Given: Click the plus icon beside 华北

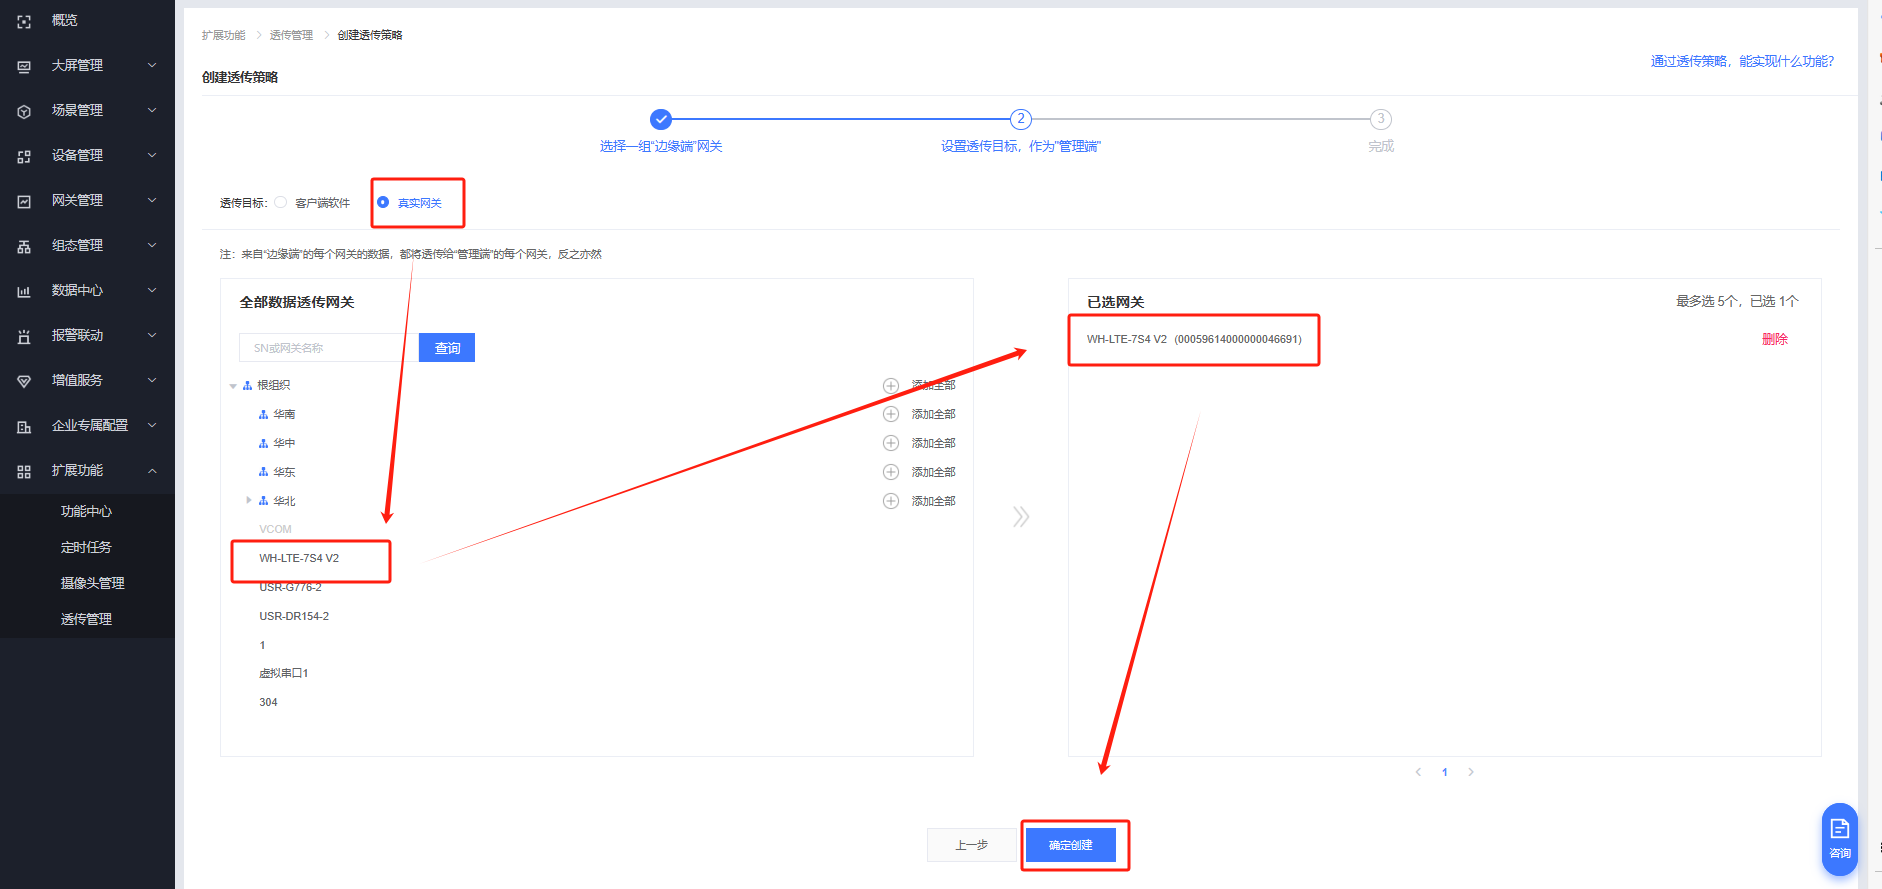Looking at the screenshot, I should (890, 501).
